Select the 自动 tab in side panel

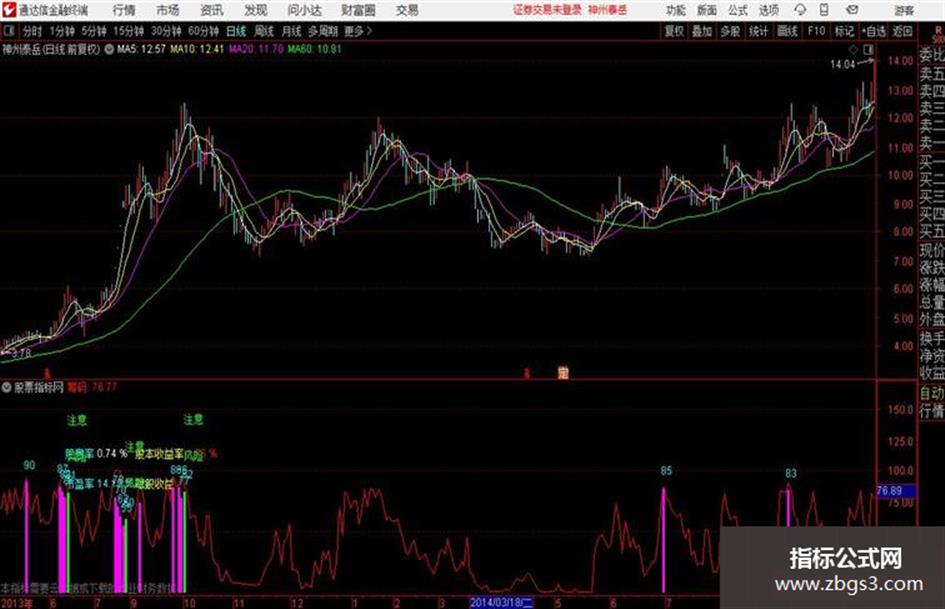coord(931,394)
